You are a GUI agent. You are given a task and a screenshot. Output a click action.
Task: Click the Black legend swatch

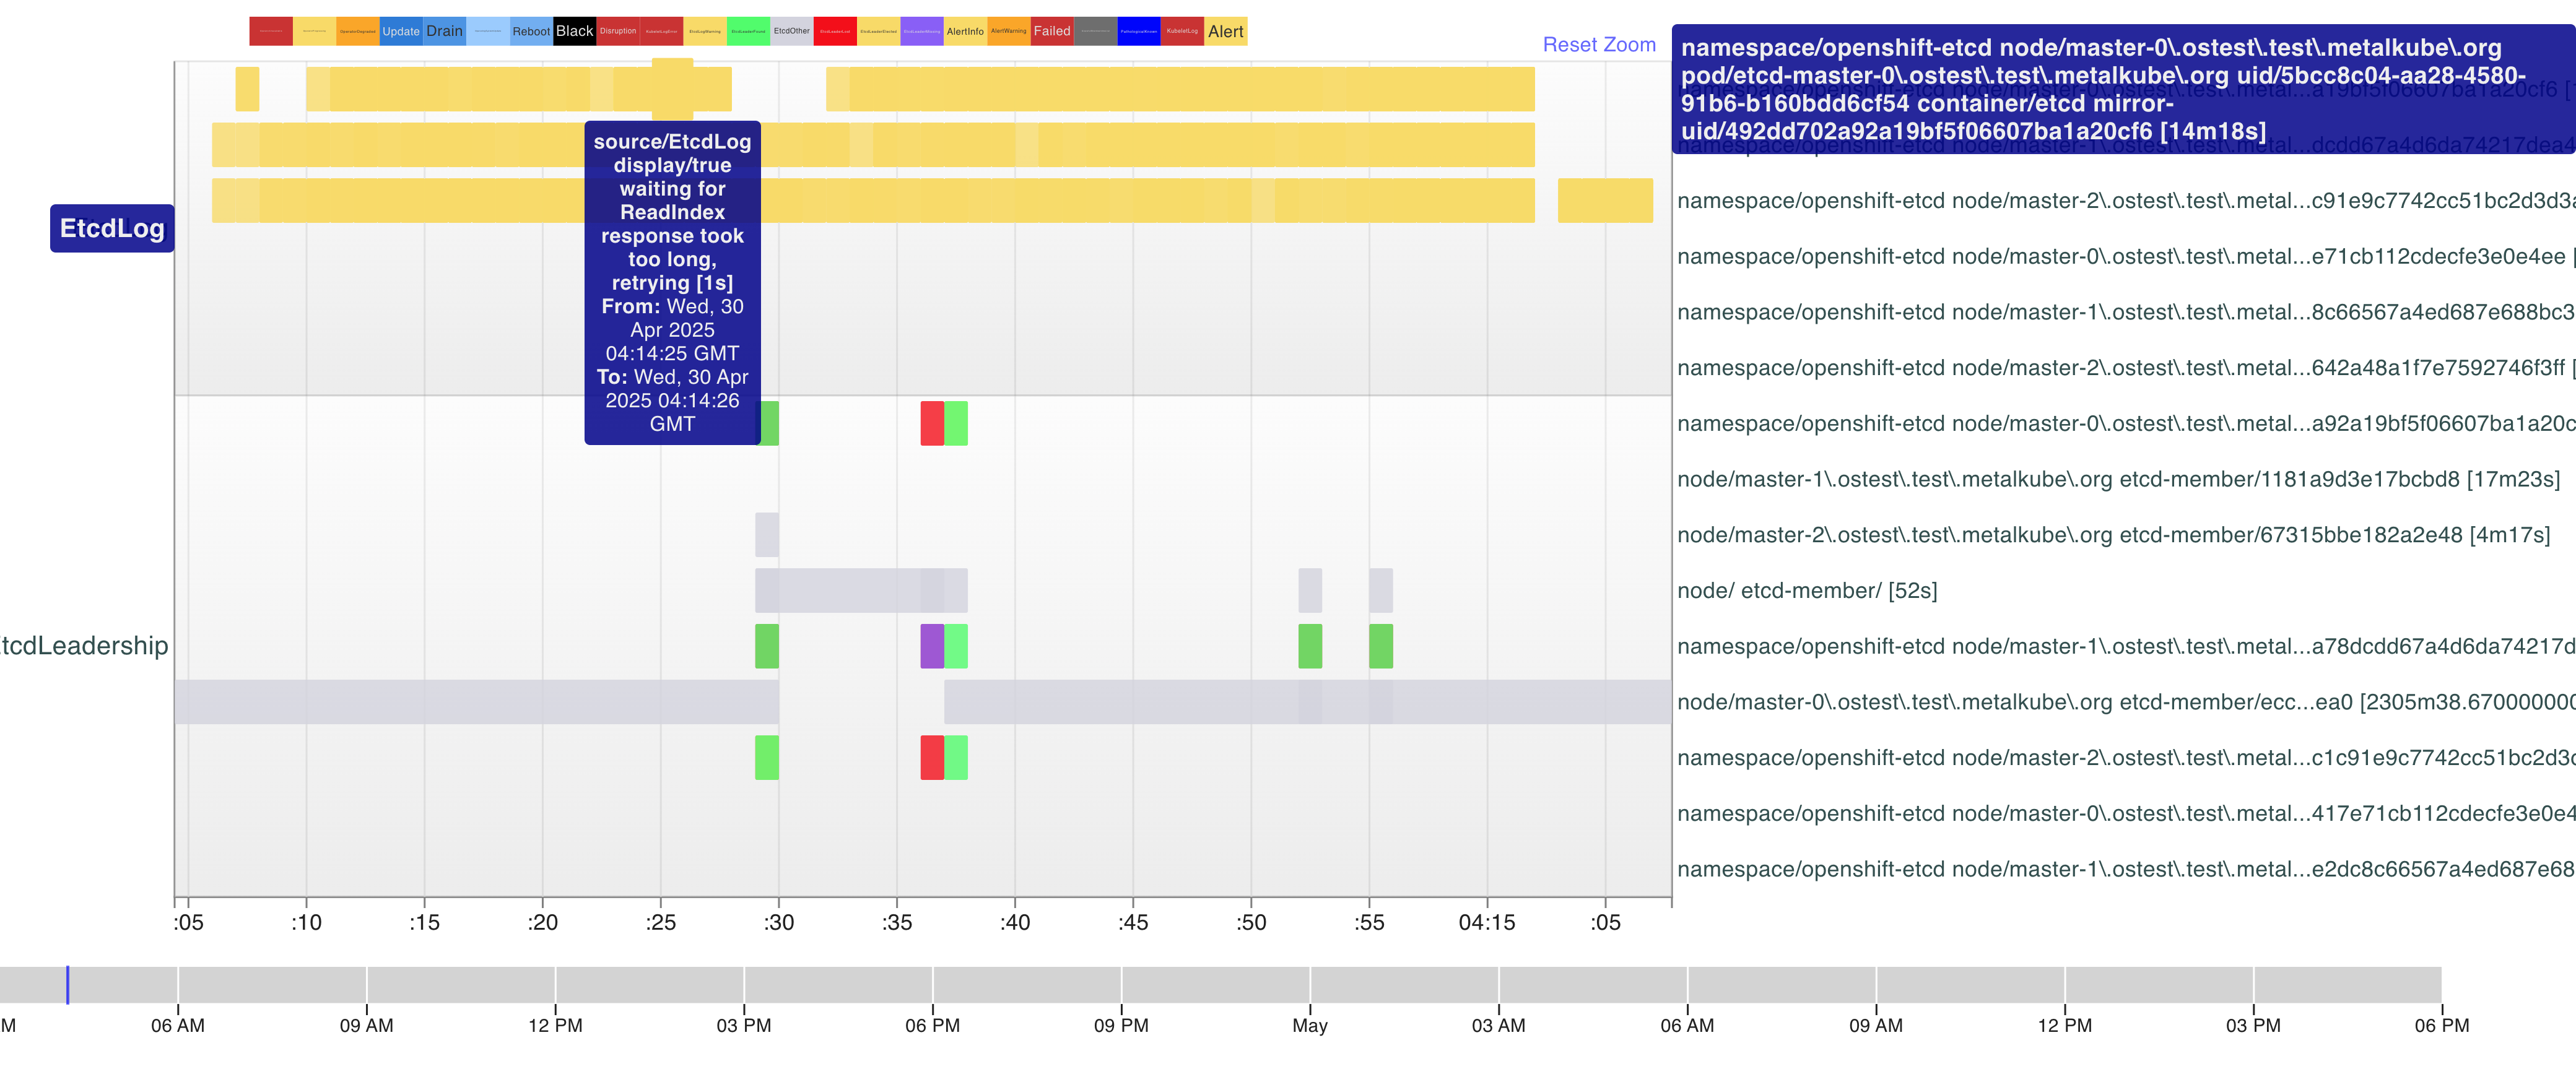574,31
